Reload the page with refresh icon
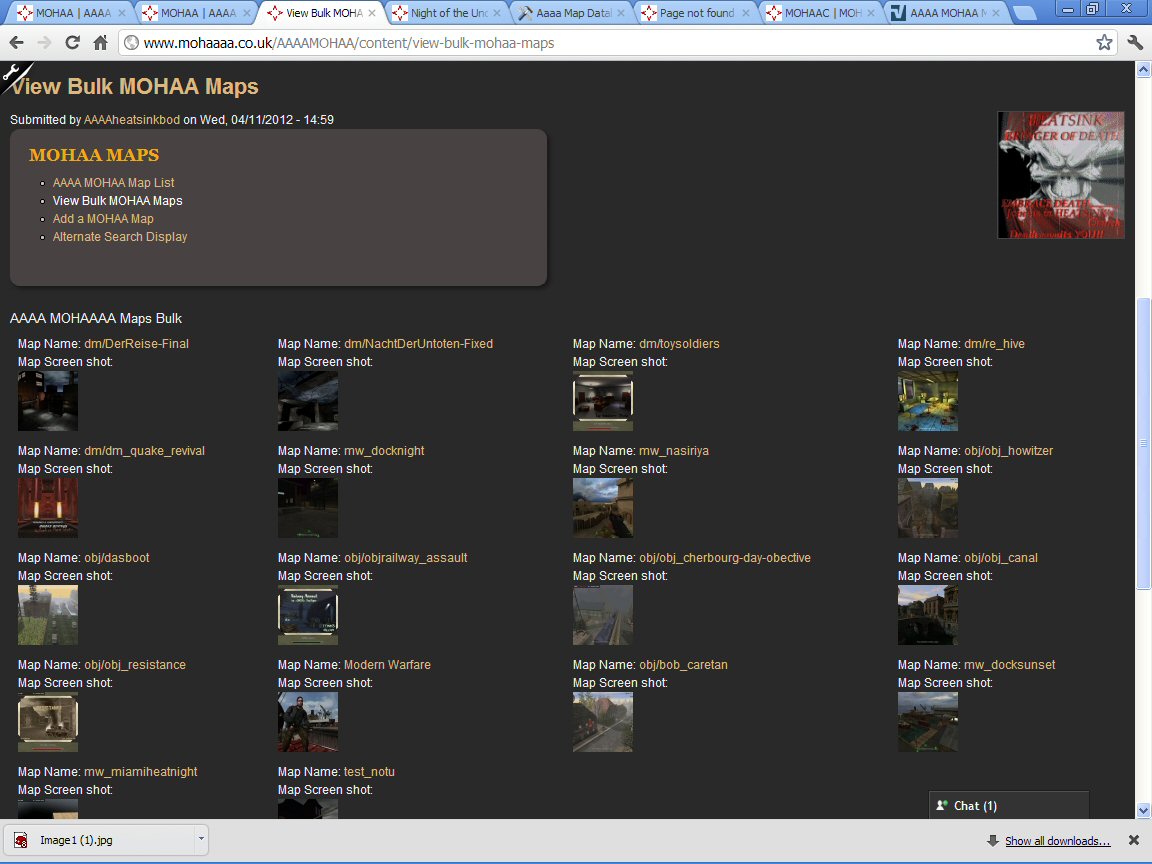The width and height of the screenshot is (1152, 864). (72, 43)
